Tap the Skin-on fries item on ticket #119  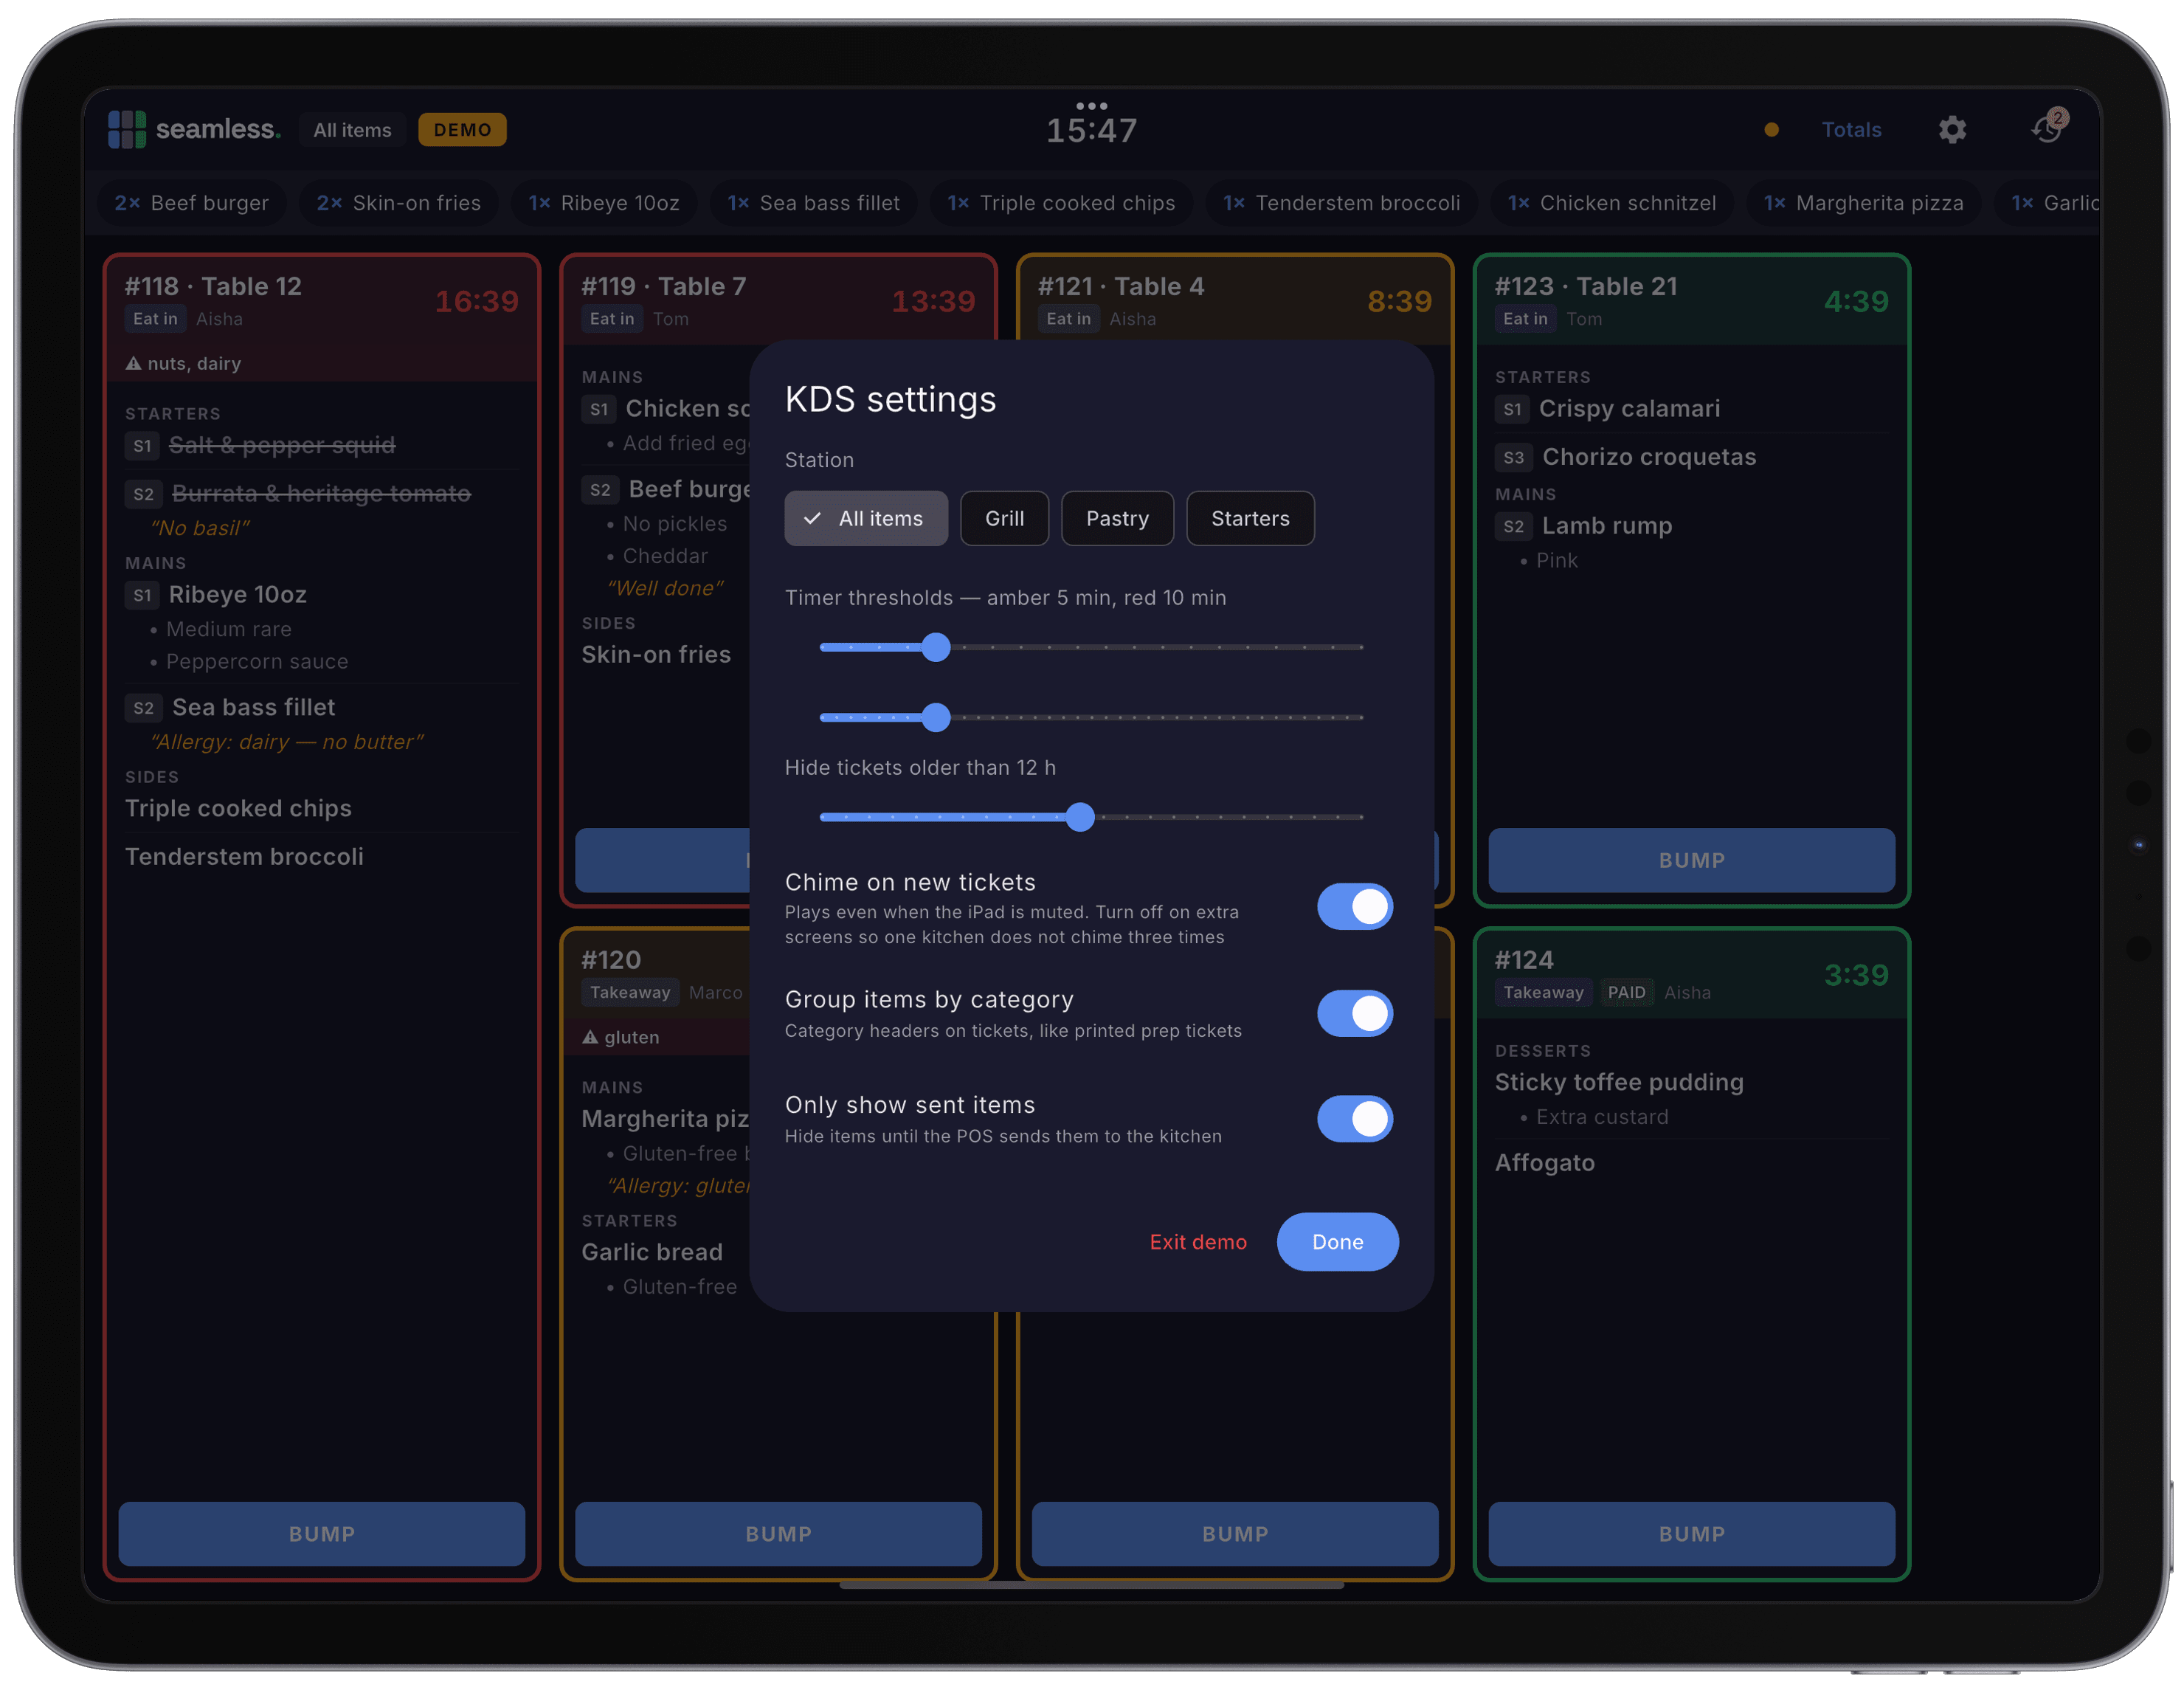click(656, 655)
